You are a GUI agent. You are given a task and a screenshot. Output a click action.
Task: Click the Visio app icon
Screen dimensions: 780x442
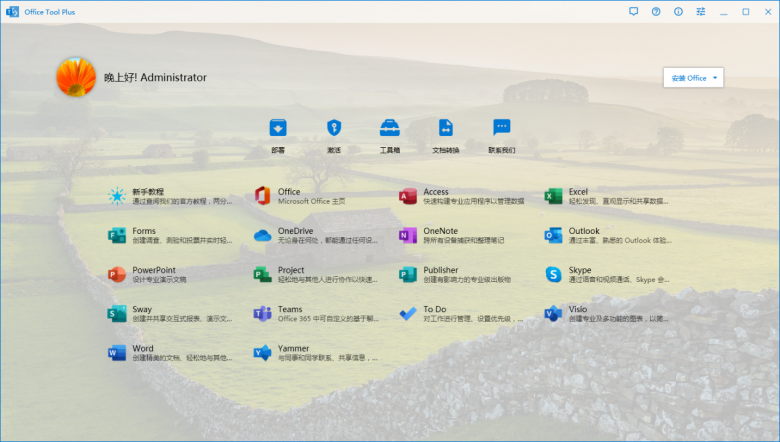point(553,314)
